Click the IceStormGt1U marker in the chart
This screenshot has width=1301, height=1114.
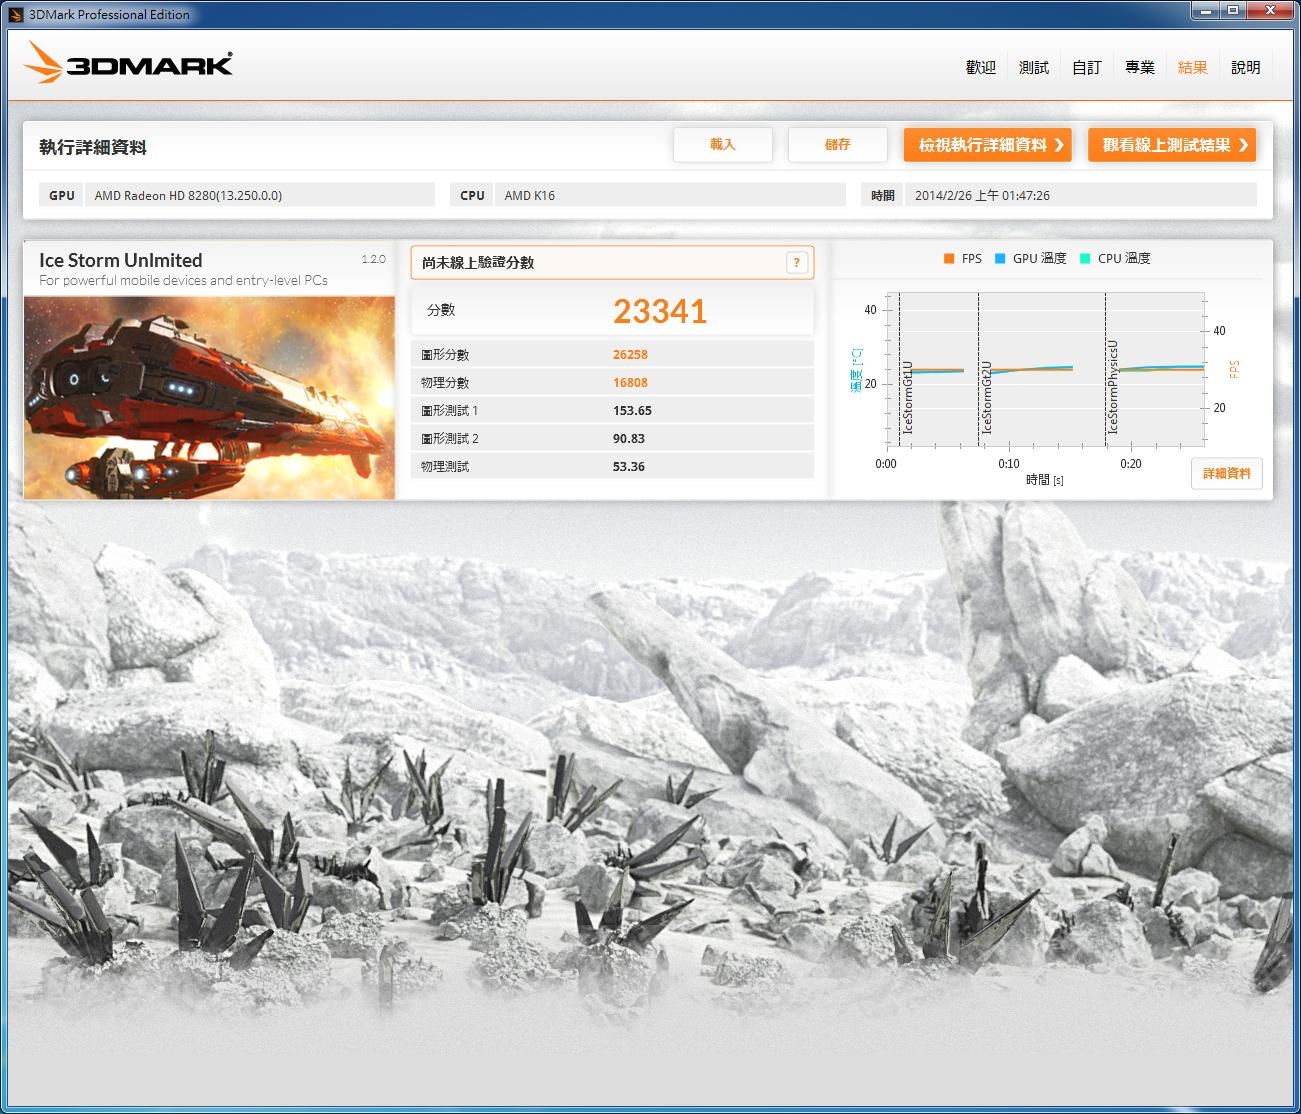[x=908, y=396]
